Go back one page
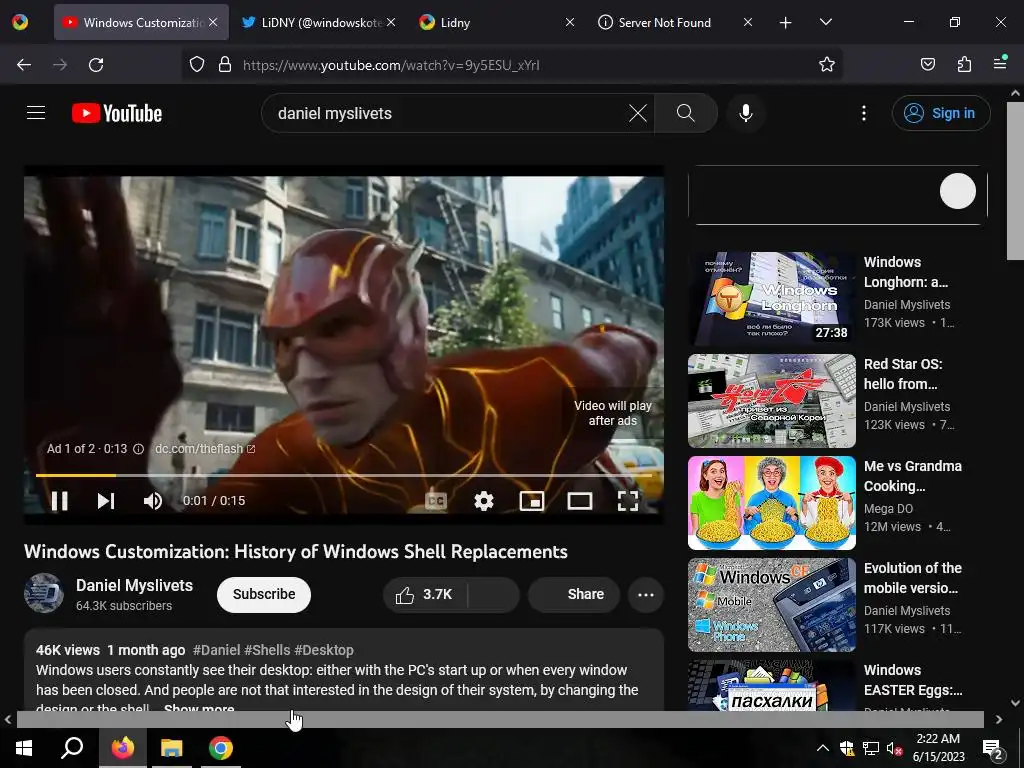Image resolution: width=1024 pixels, height=768 pixels. coord(24,65)
